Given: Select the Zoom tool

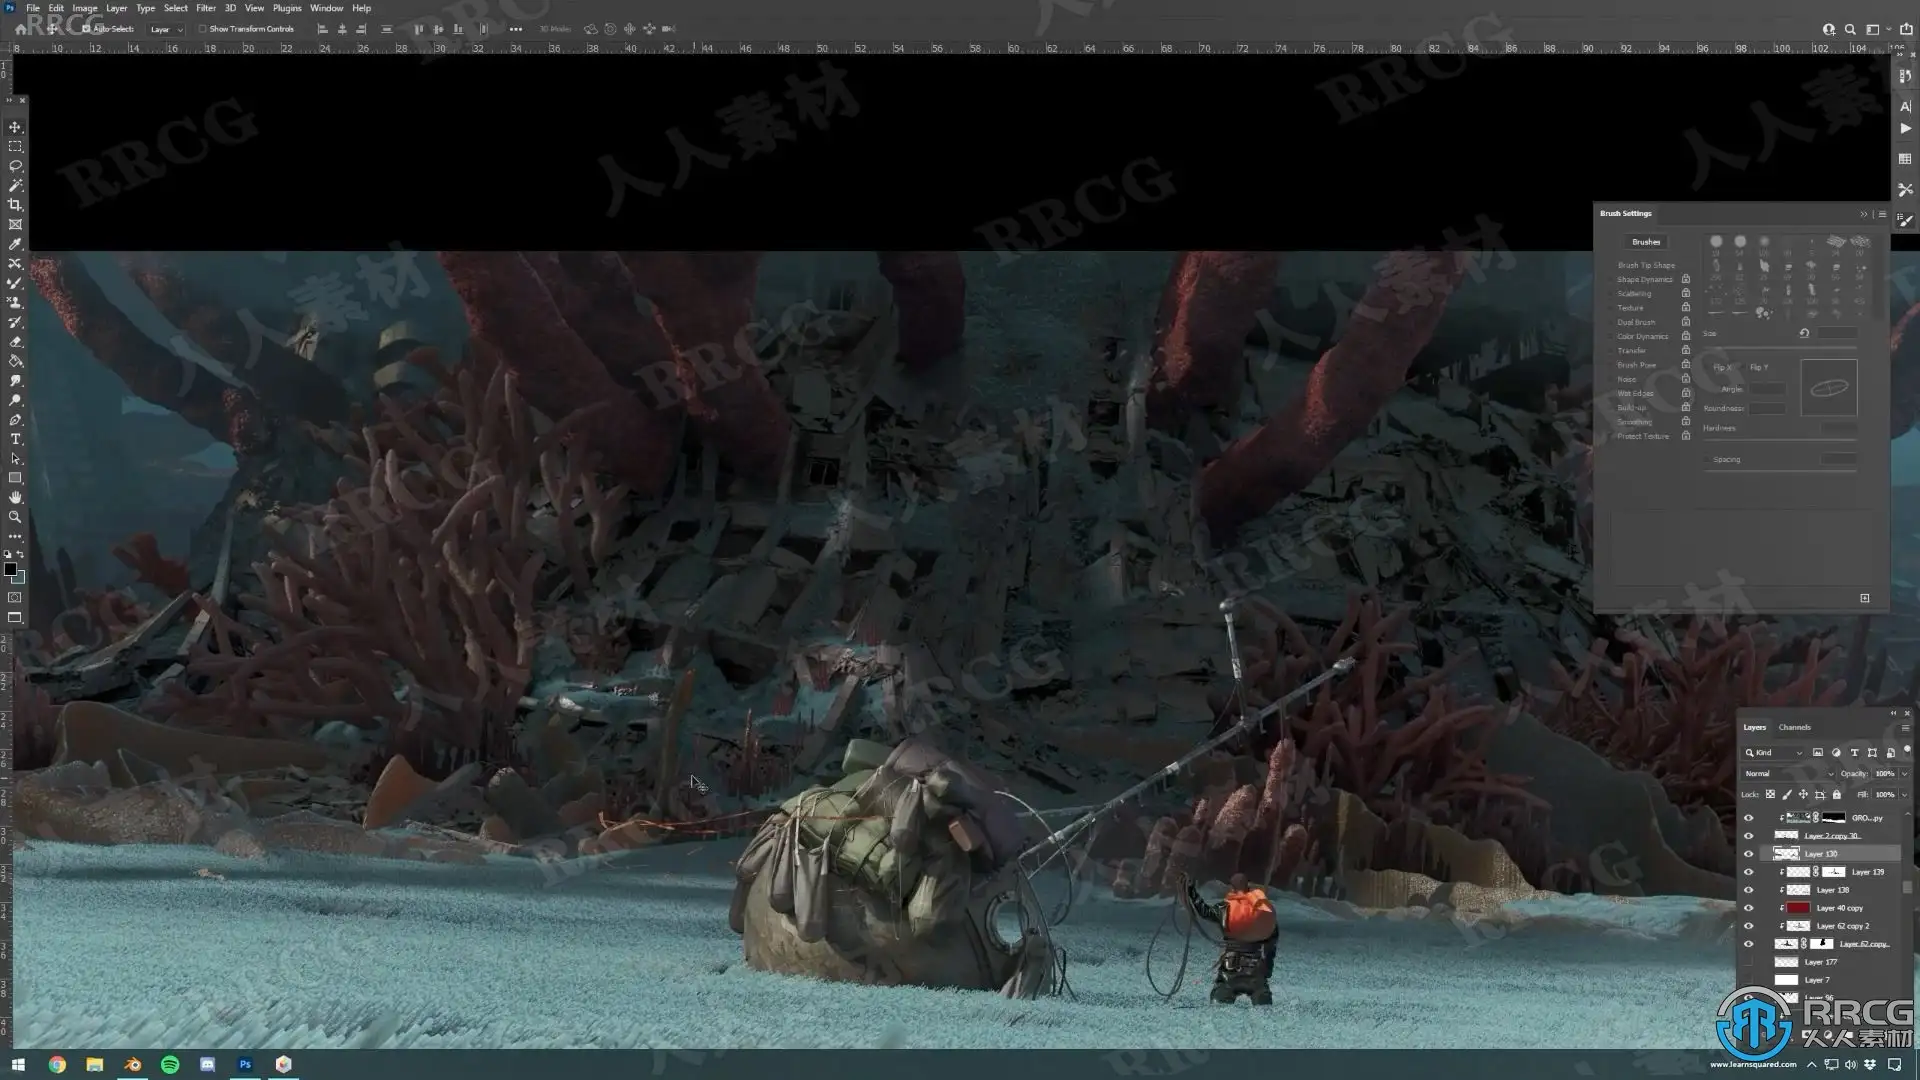Looking at the screenshot, I should [15, 517].
